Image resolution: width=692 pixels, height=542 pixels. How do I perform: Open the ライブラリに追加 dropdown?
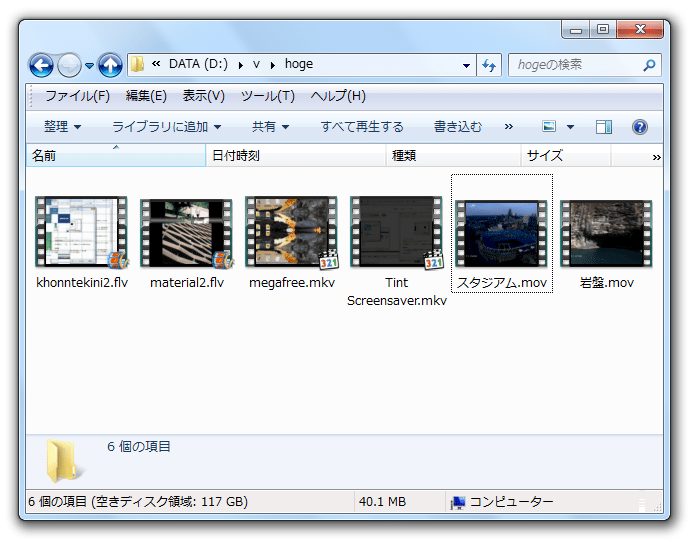point(166,127)
